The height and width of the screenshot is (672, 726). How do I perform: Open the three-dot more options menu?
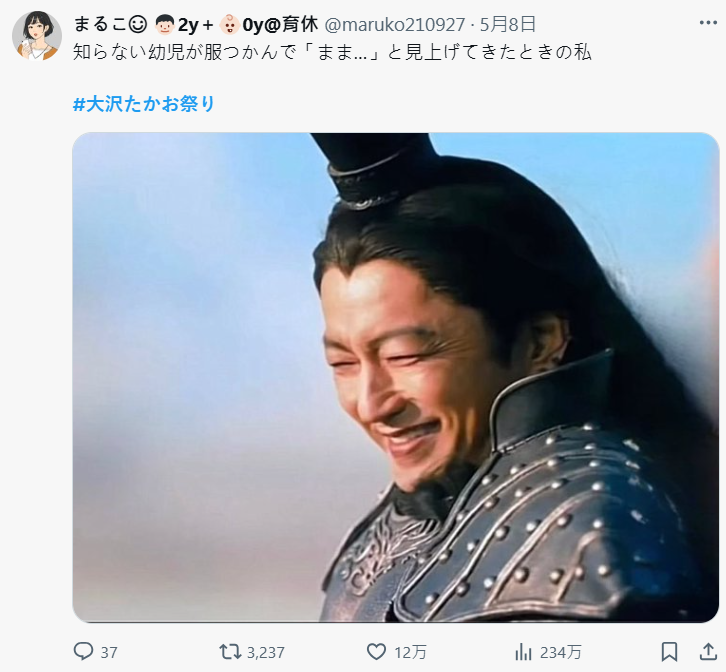point(708,23)
